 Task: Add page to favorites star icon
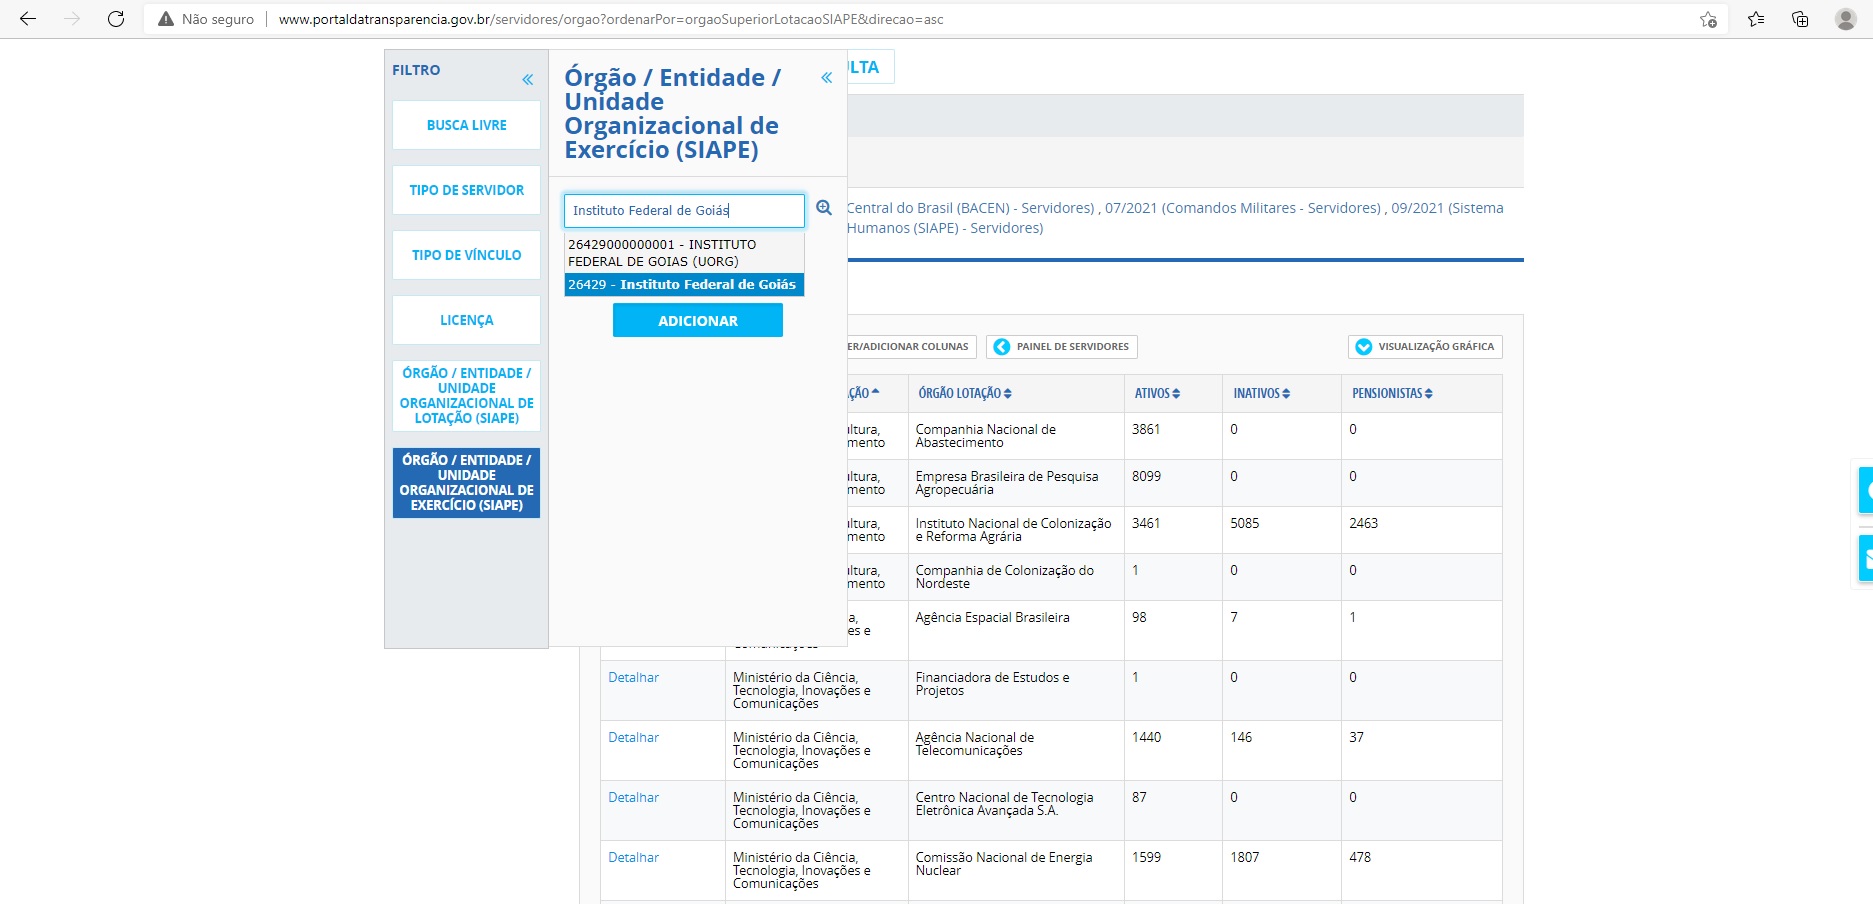(x=1708, y=19)
